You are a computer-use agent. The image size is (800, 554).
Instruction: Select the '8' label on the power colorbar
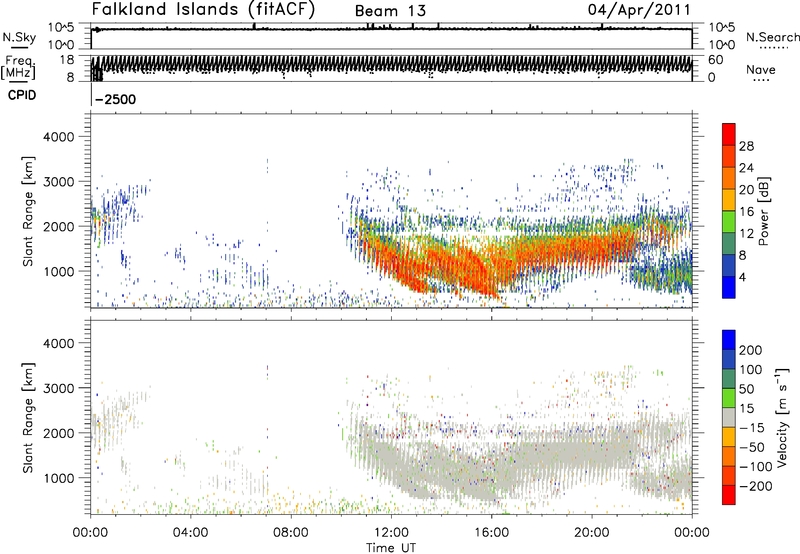(742, 256)
